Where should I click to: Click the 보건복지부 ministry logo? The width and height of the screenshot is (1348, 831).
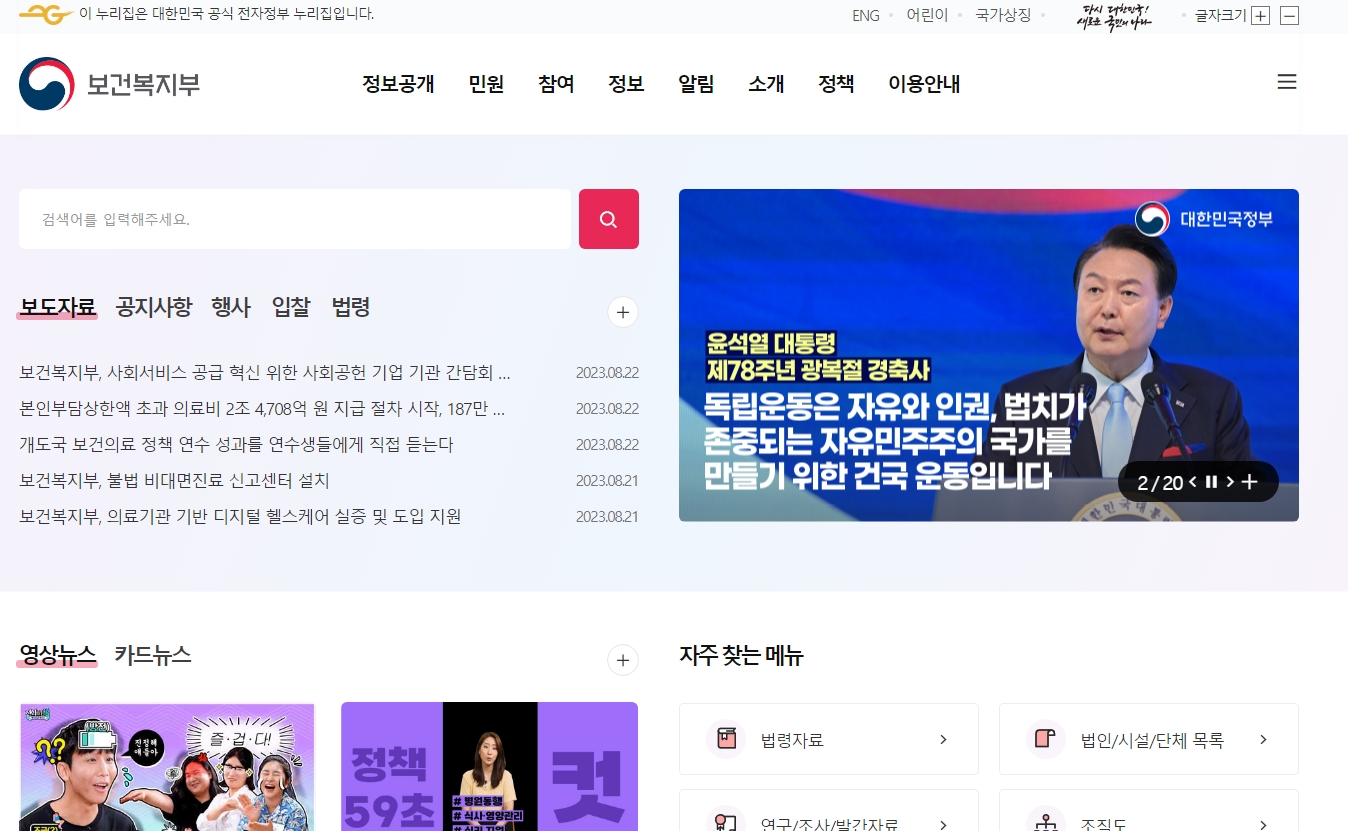point(110,84)
